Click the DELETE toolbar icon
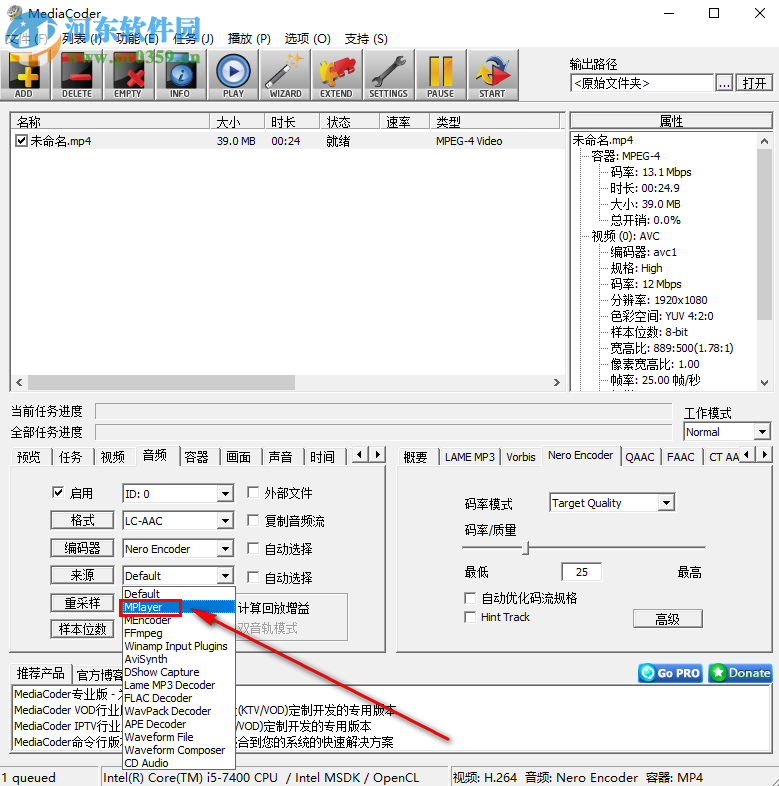 pos(77,75)
